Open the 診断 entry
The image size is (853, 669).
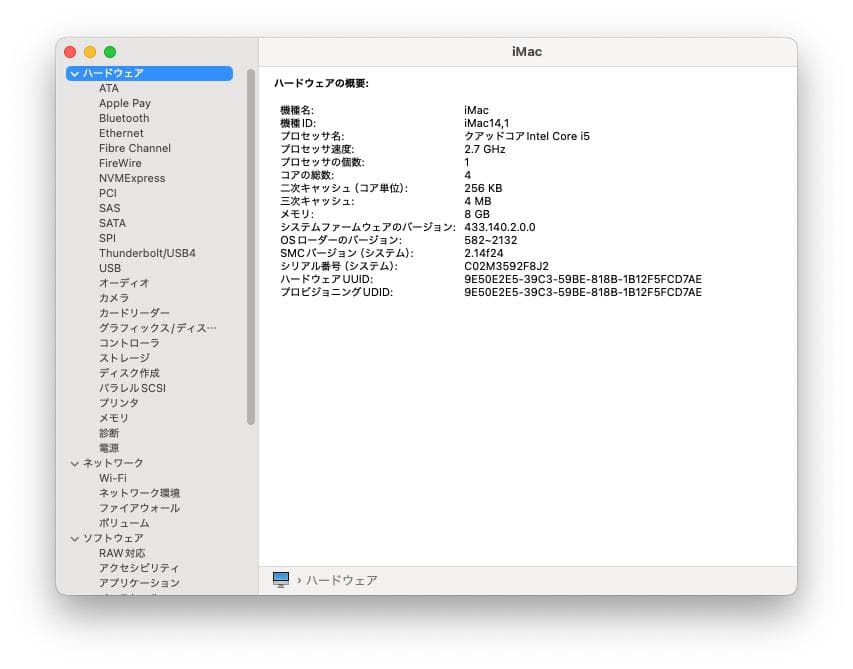[x=109, y=433]
